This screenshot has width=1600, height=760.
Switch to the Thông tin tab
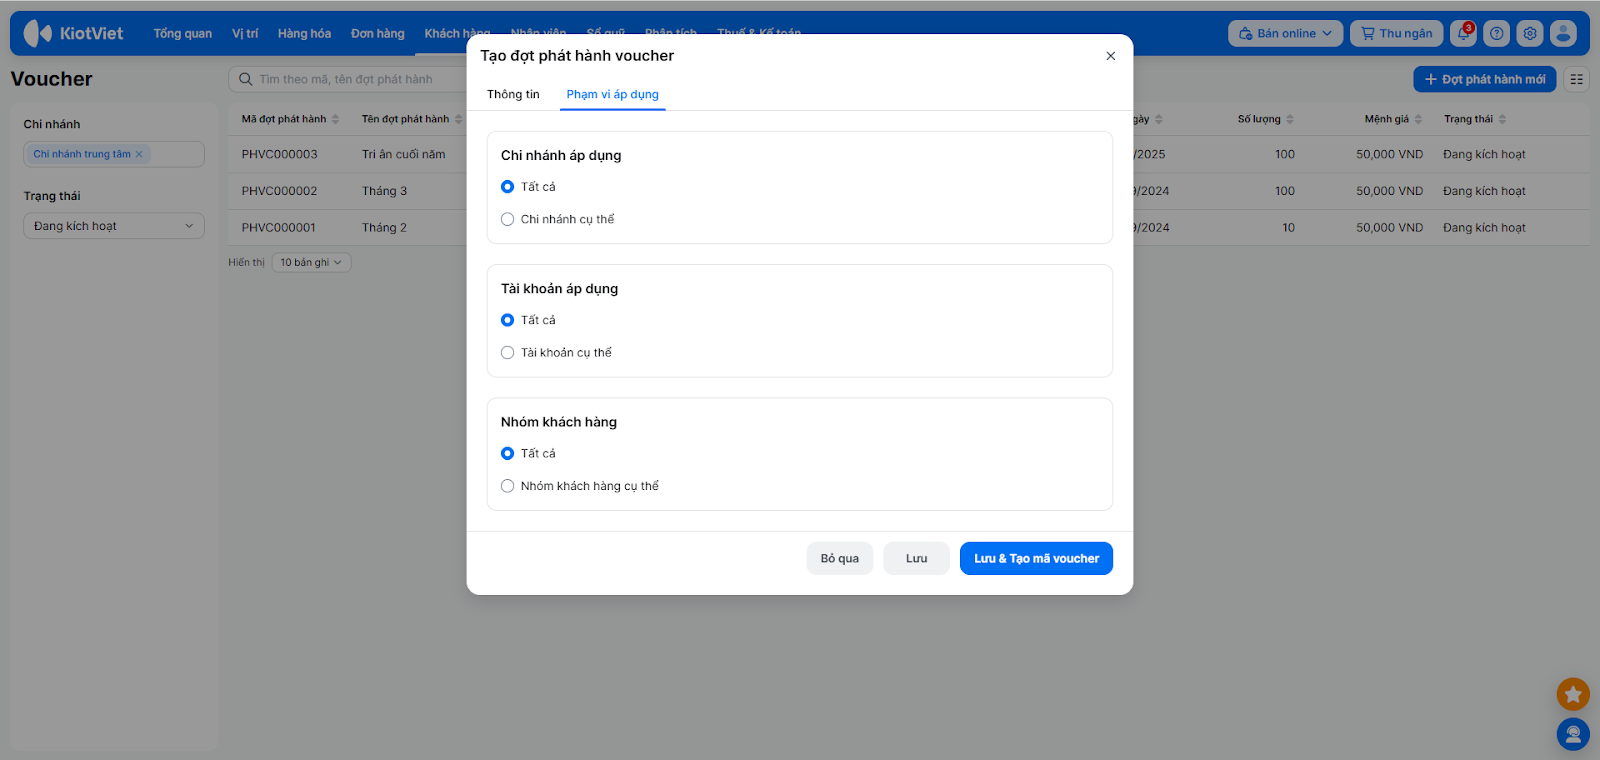(x=513, y=94)
